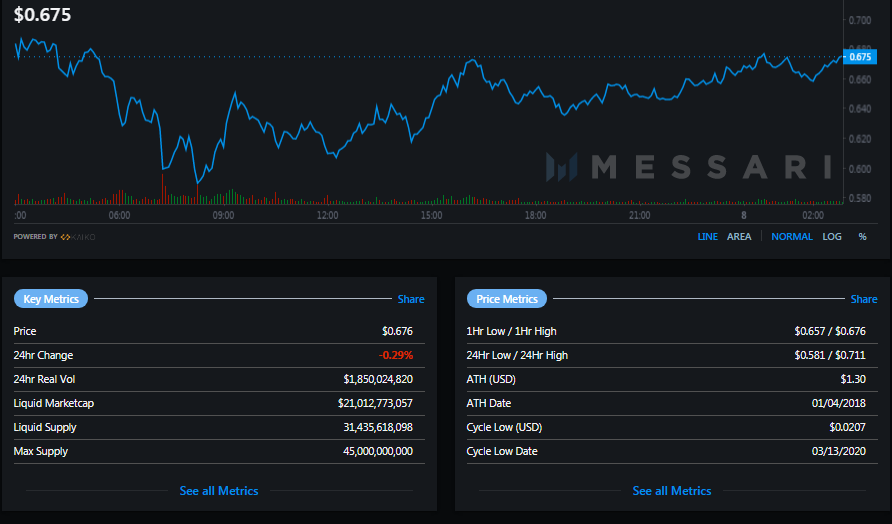Click the 09:00 time axis label
This screenshot has width=892, height=524.
click(224, 215)
